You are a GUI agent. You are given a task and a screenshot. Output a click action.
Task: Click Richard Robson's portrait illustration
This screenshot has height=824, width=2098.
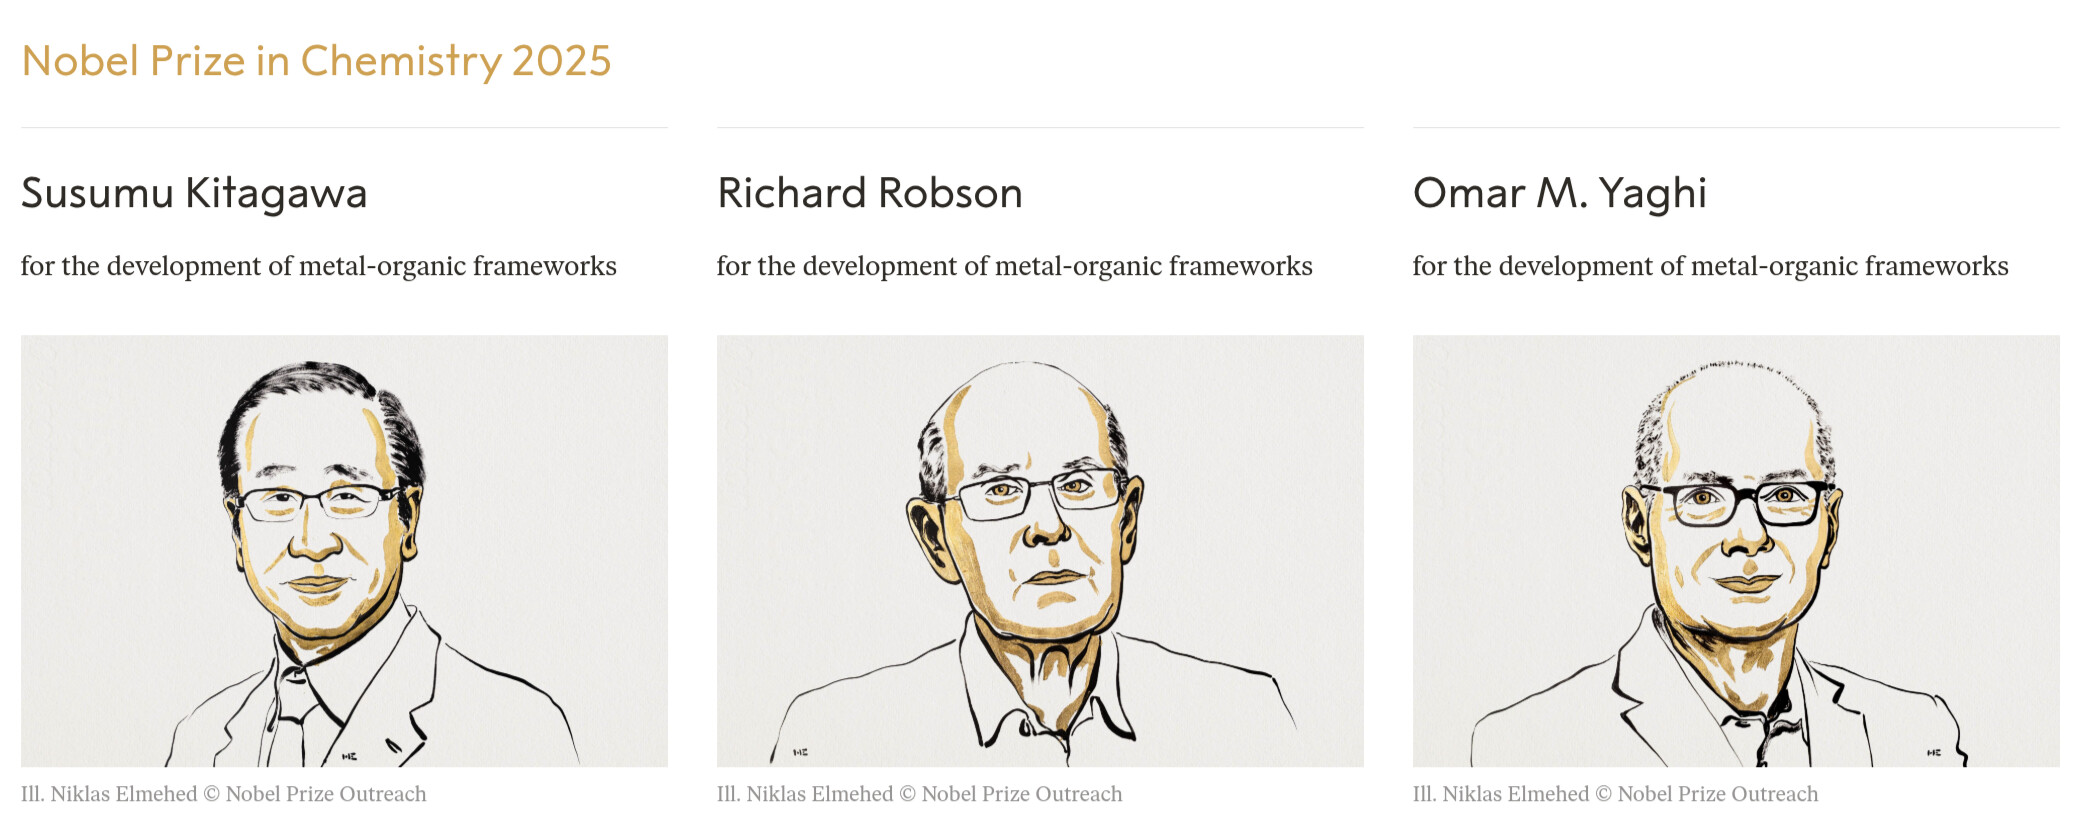pyautogui.click(x=1040, y=551)
